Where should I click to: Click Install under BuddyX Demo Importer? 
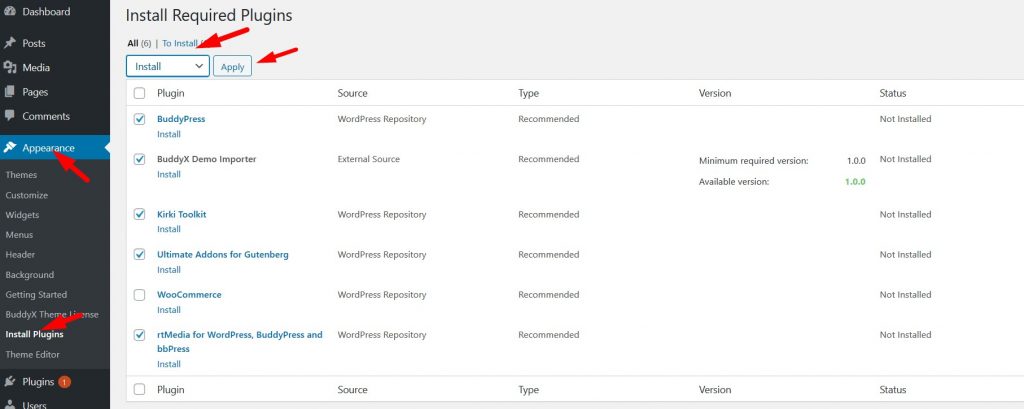click(168, 174)
